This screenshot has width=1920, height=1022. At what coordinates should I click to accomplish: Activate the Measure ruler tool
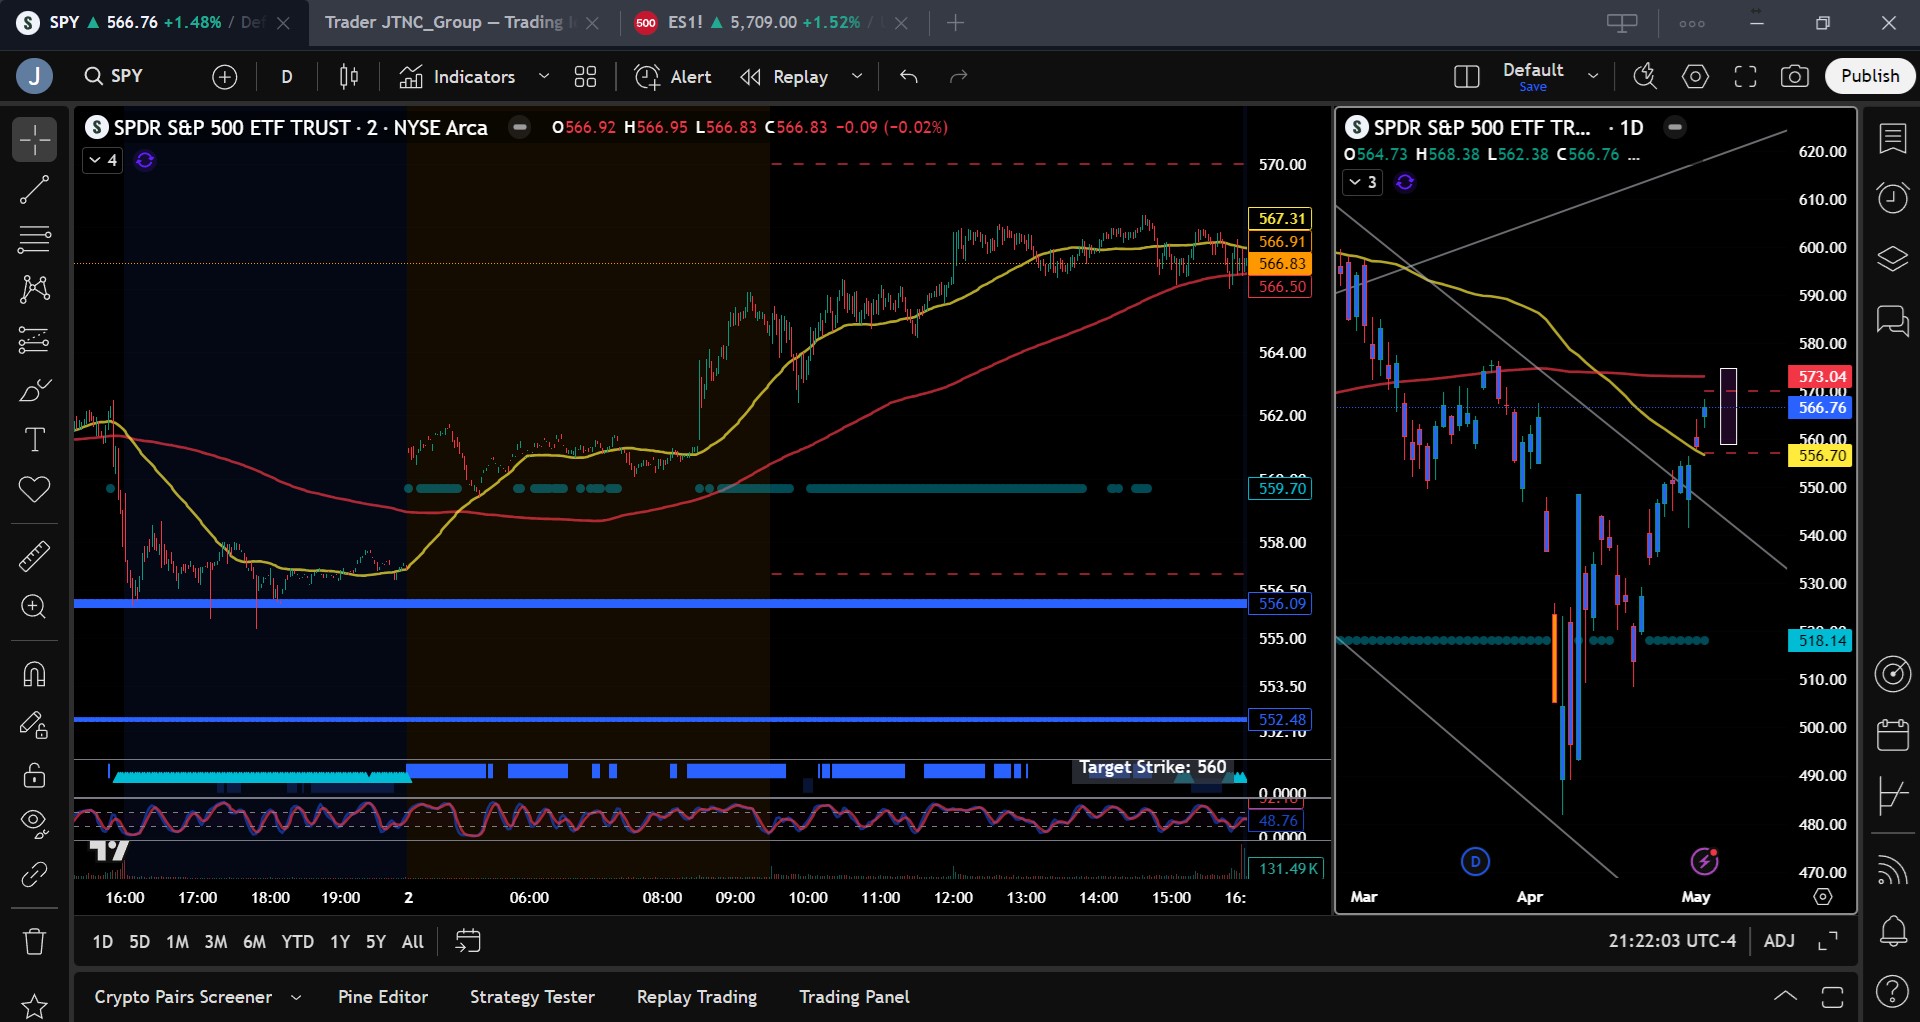(34, 556)
